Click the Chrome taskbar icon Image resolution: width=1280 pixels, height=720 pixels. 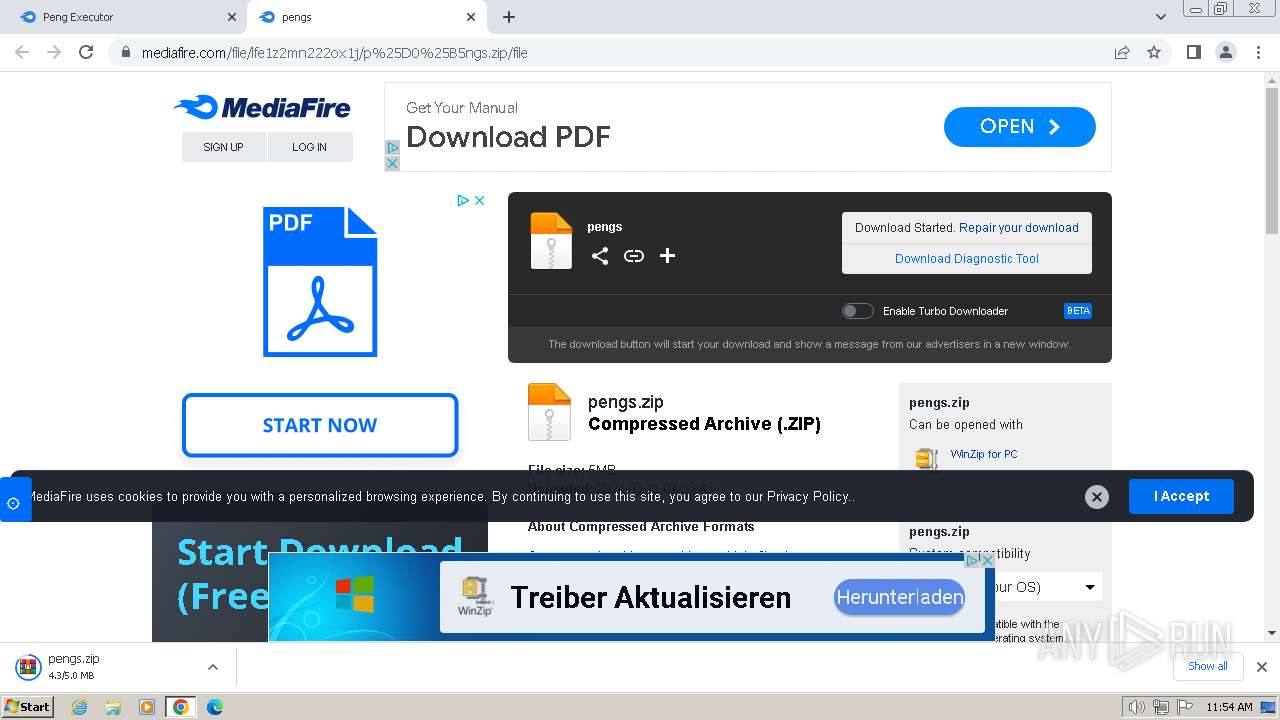(180, 707)
